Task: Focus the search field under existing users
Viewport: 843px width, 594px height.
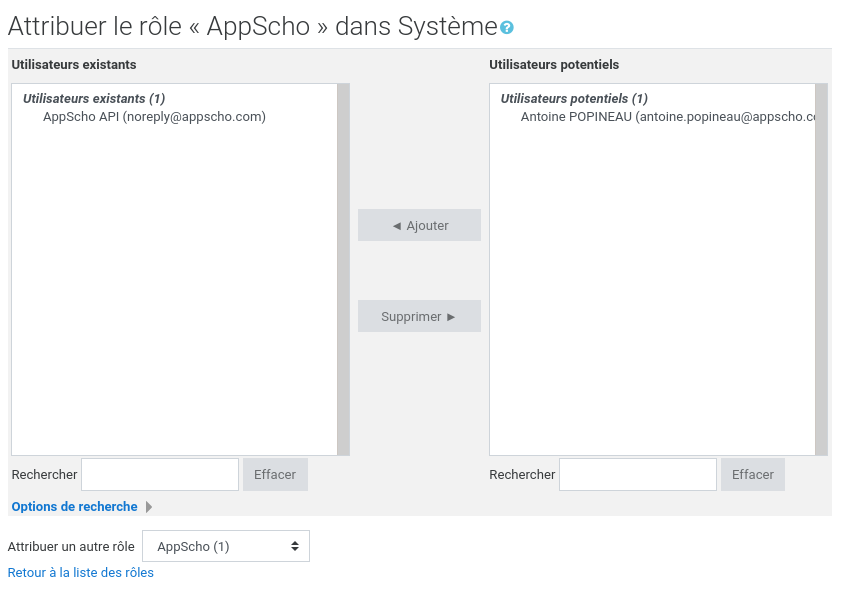Action: click(160, 474)
